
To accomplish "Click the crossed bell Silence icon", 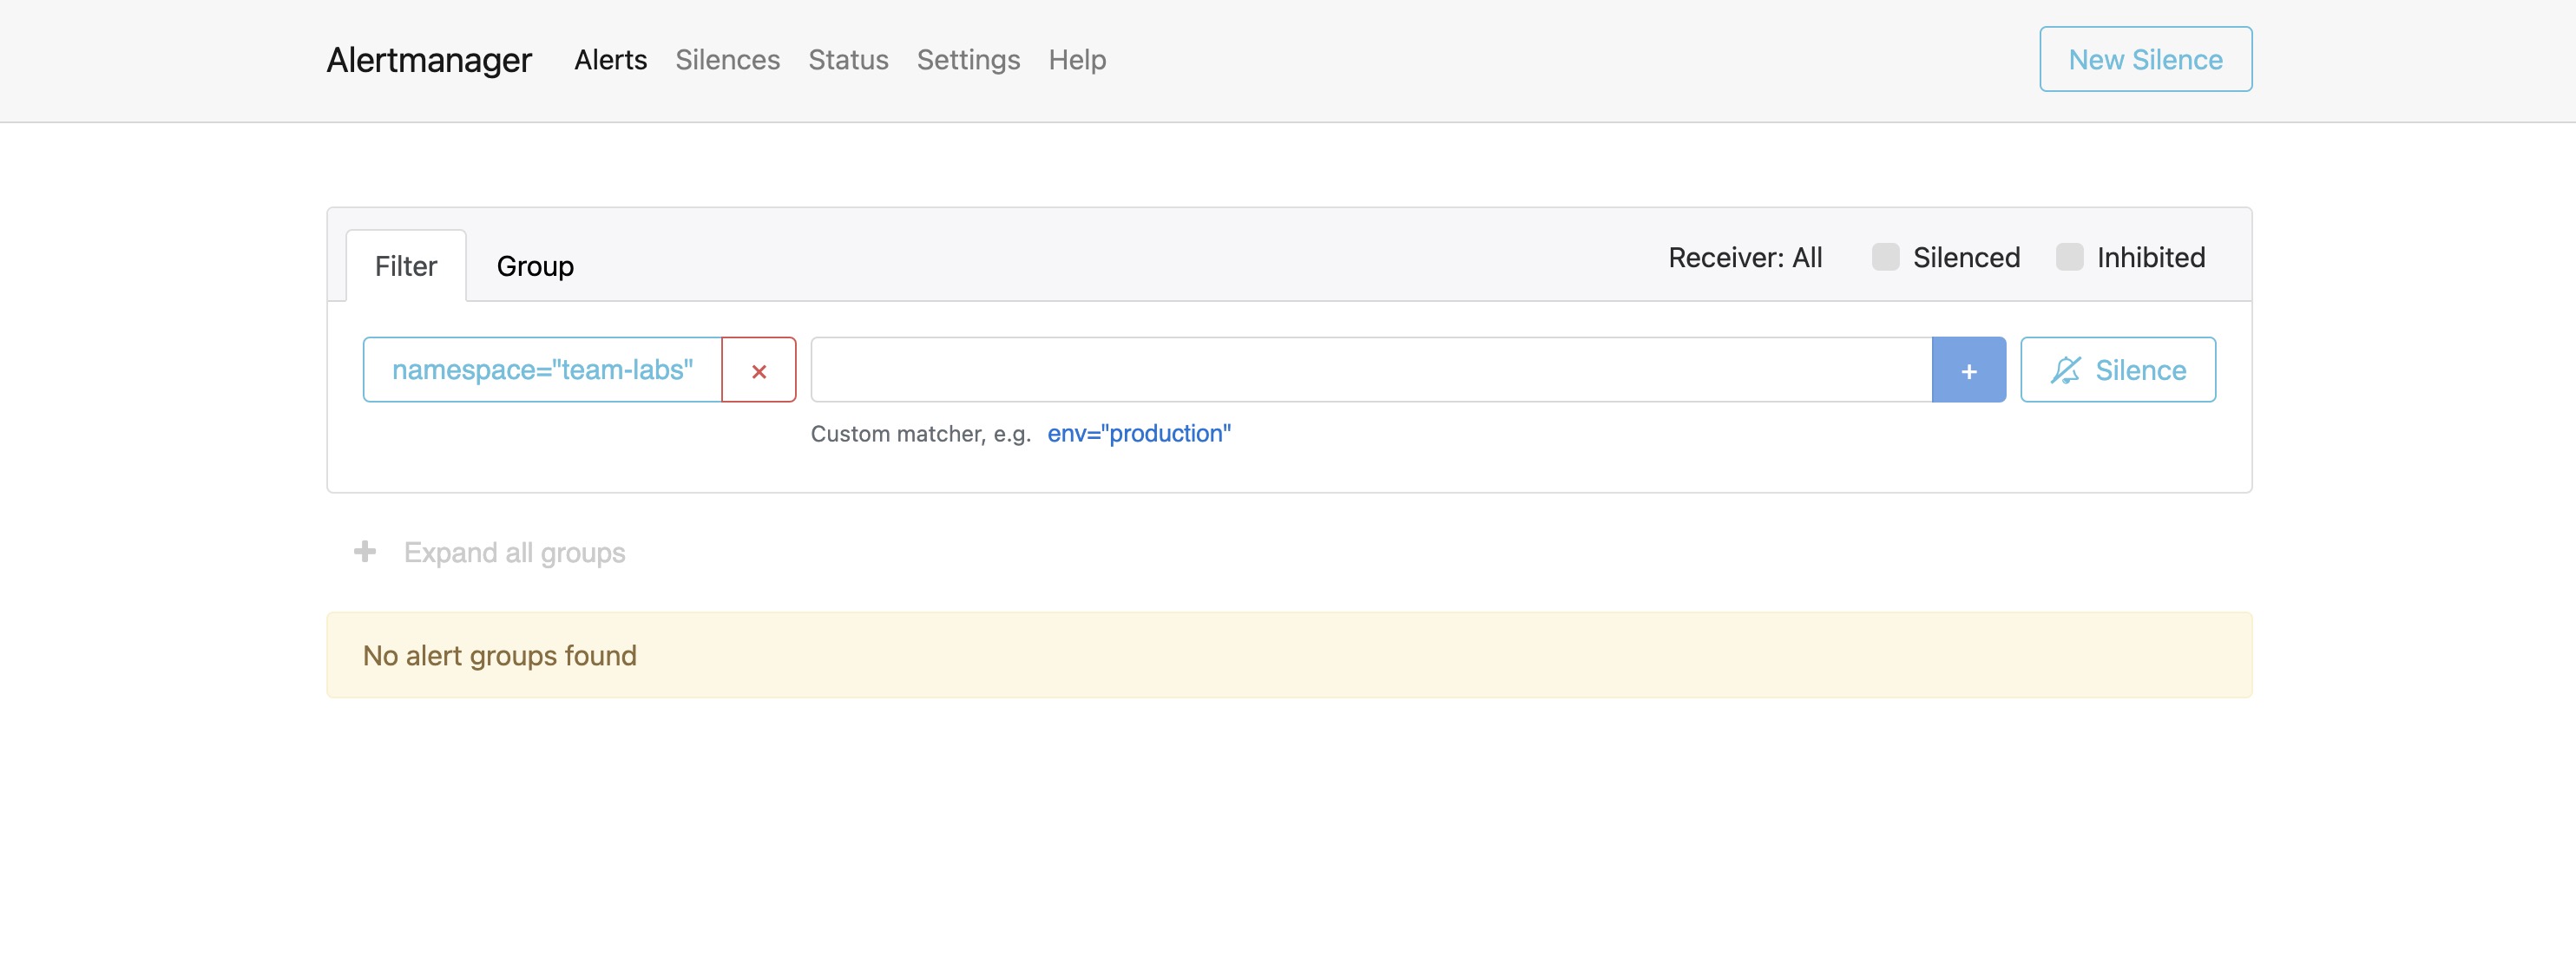I will pyautogui.click(x=2065, y=370).
